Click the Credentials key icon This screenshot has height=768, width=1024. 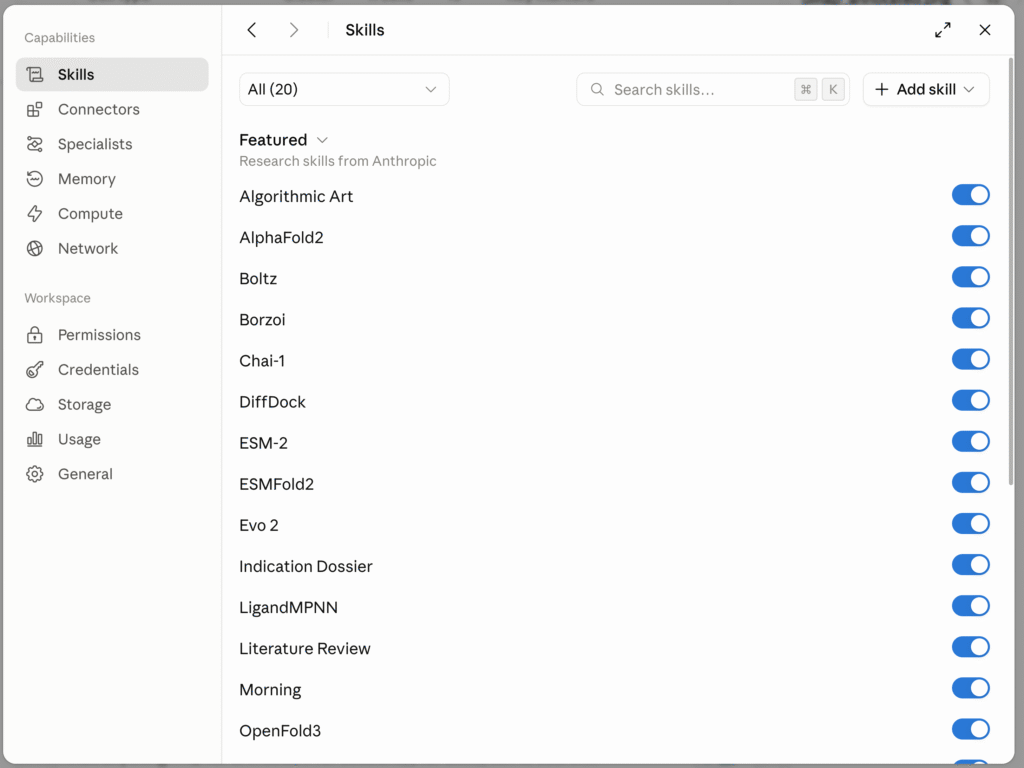35,370
